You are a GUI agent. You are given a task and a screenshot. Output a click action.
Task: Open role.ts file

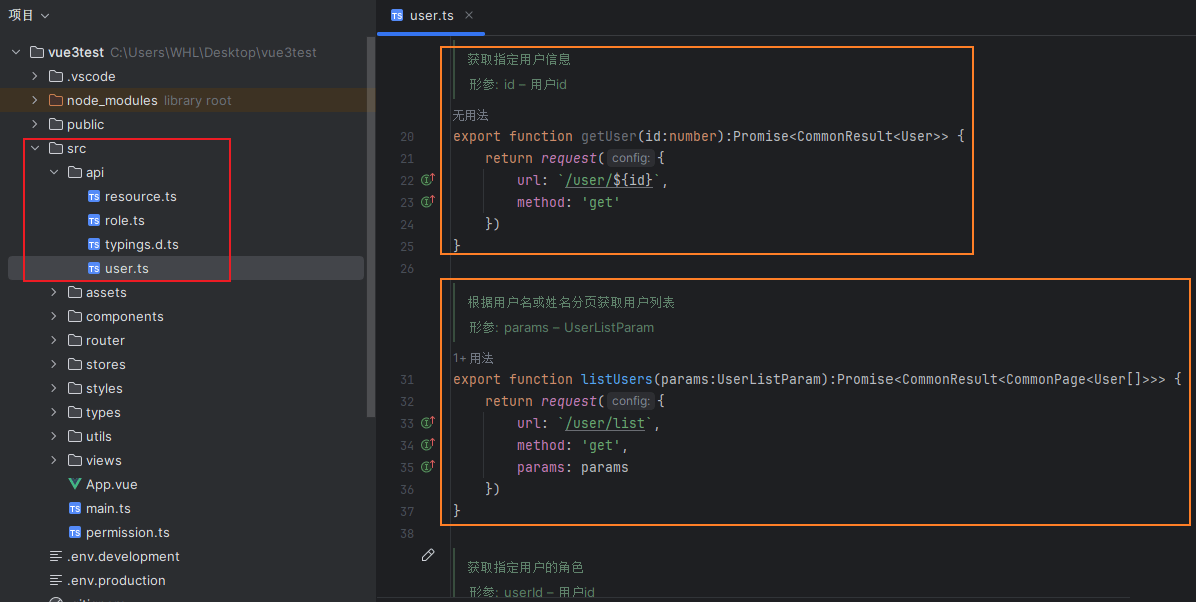(x=124, y=221)
